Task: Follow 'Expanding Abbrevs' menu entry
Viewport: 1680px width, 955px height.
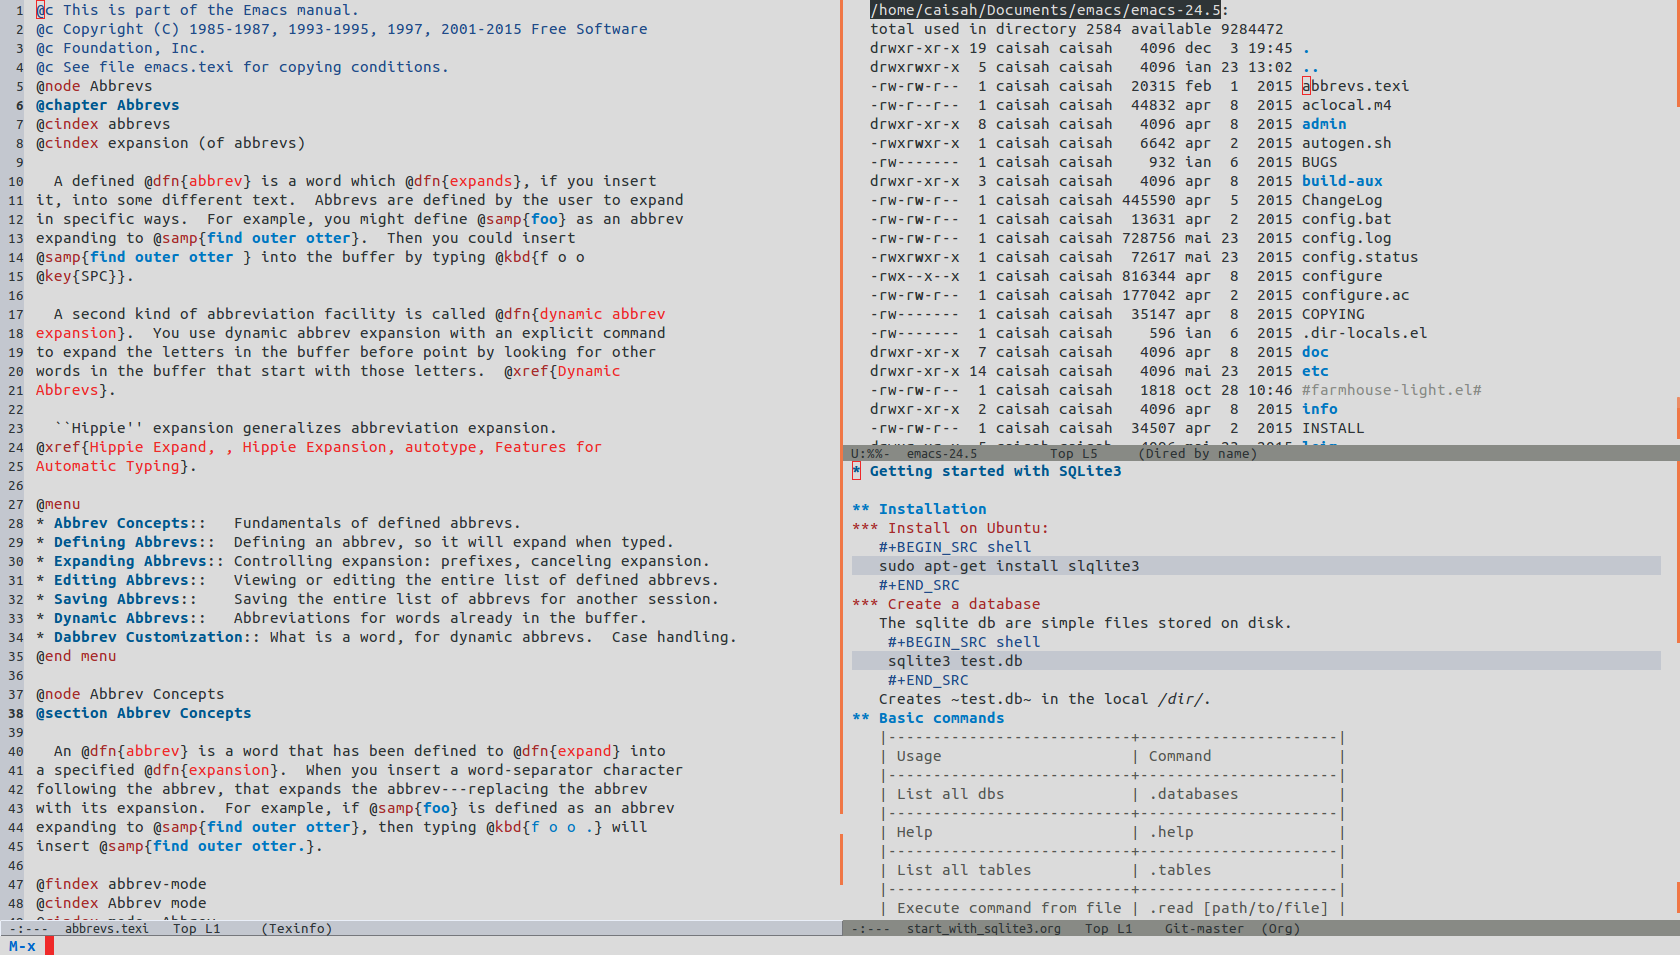Action: (x=130, y=561)
